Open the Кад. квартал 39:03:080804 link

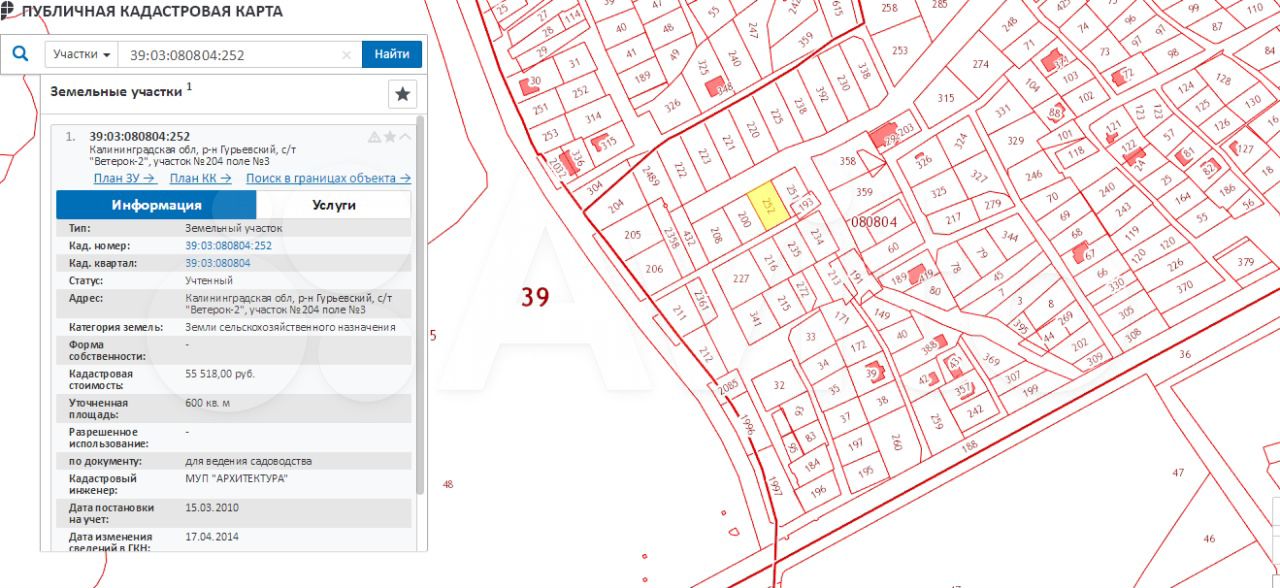218,263
